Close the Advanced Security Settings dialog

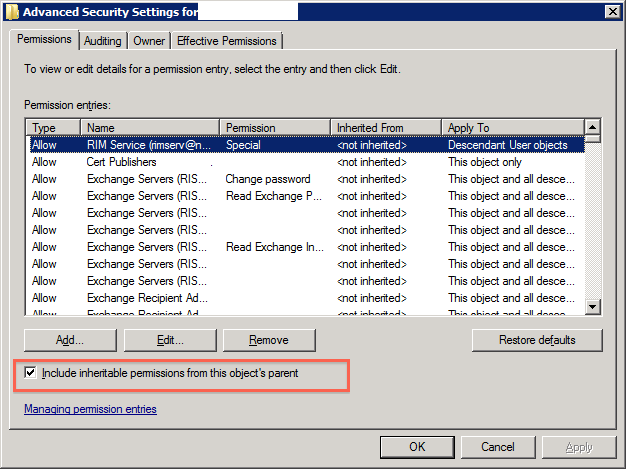[611, 11]
